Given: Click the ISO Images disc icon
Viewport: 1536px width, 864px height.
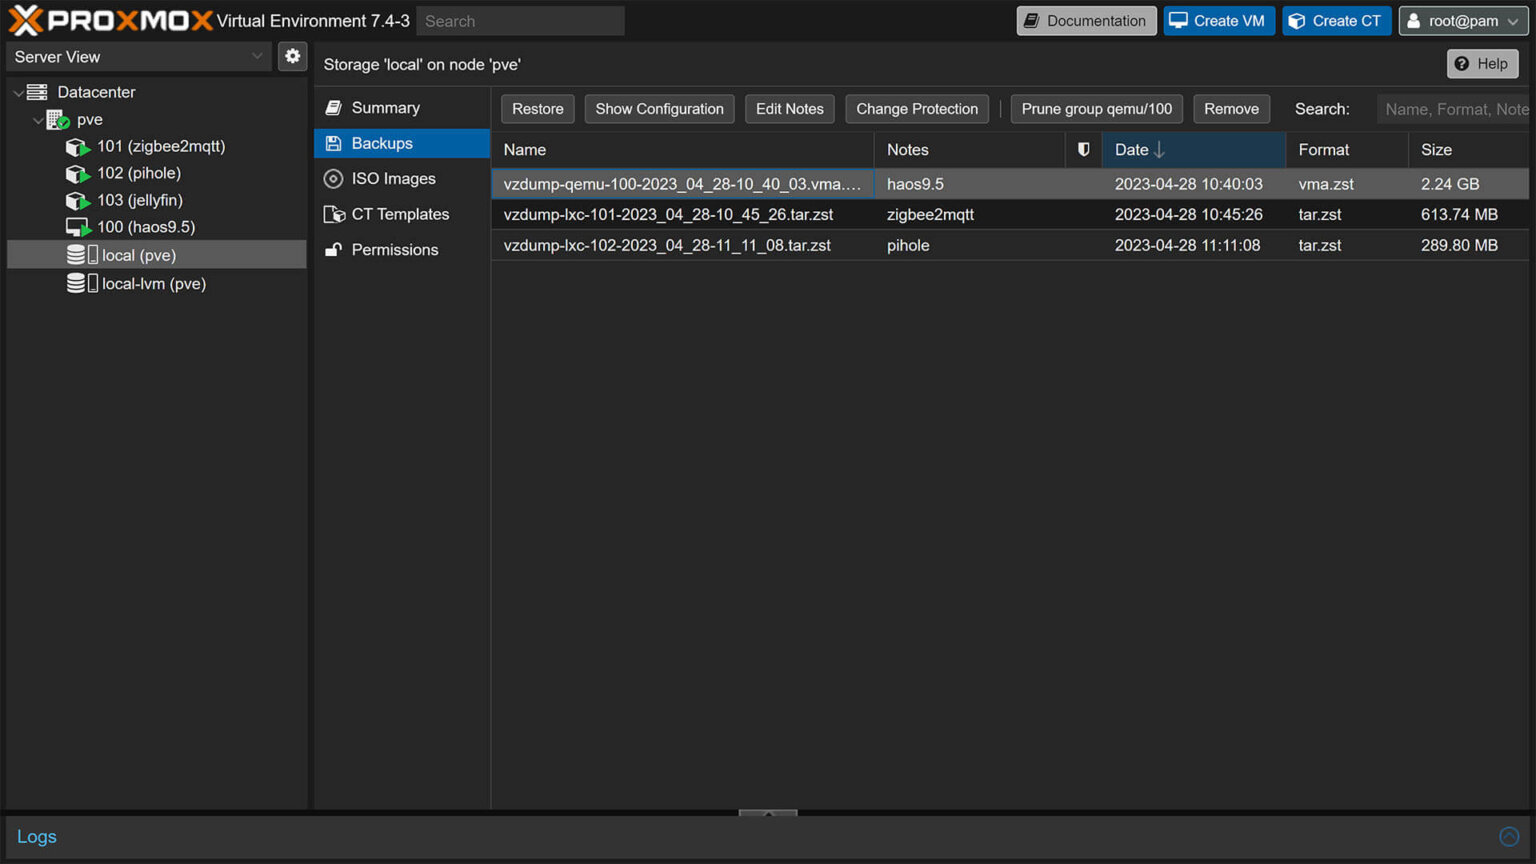Looking at the screenshot, I should pos(333,178).
